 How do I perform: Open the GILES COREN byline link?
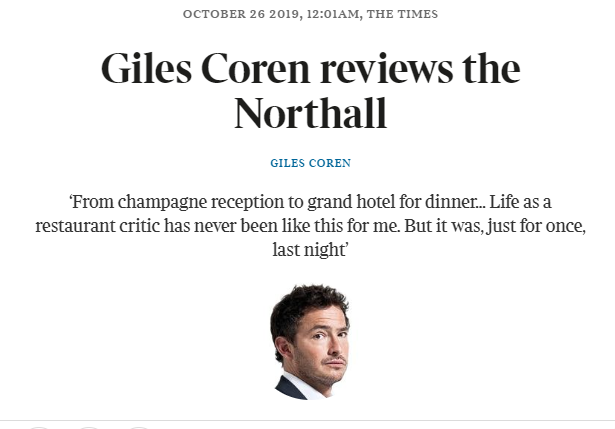310,163
